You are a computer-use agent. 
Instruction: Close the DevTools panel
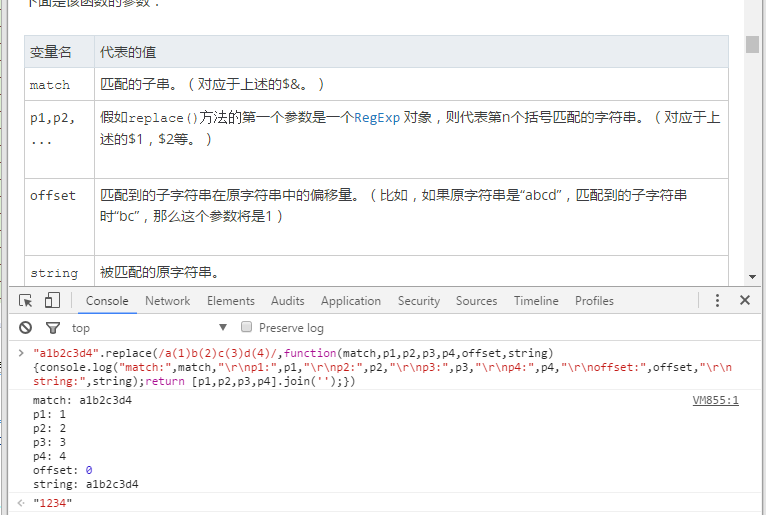pos(745,300)
